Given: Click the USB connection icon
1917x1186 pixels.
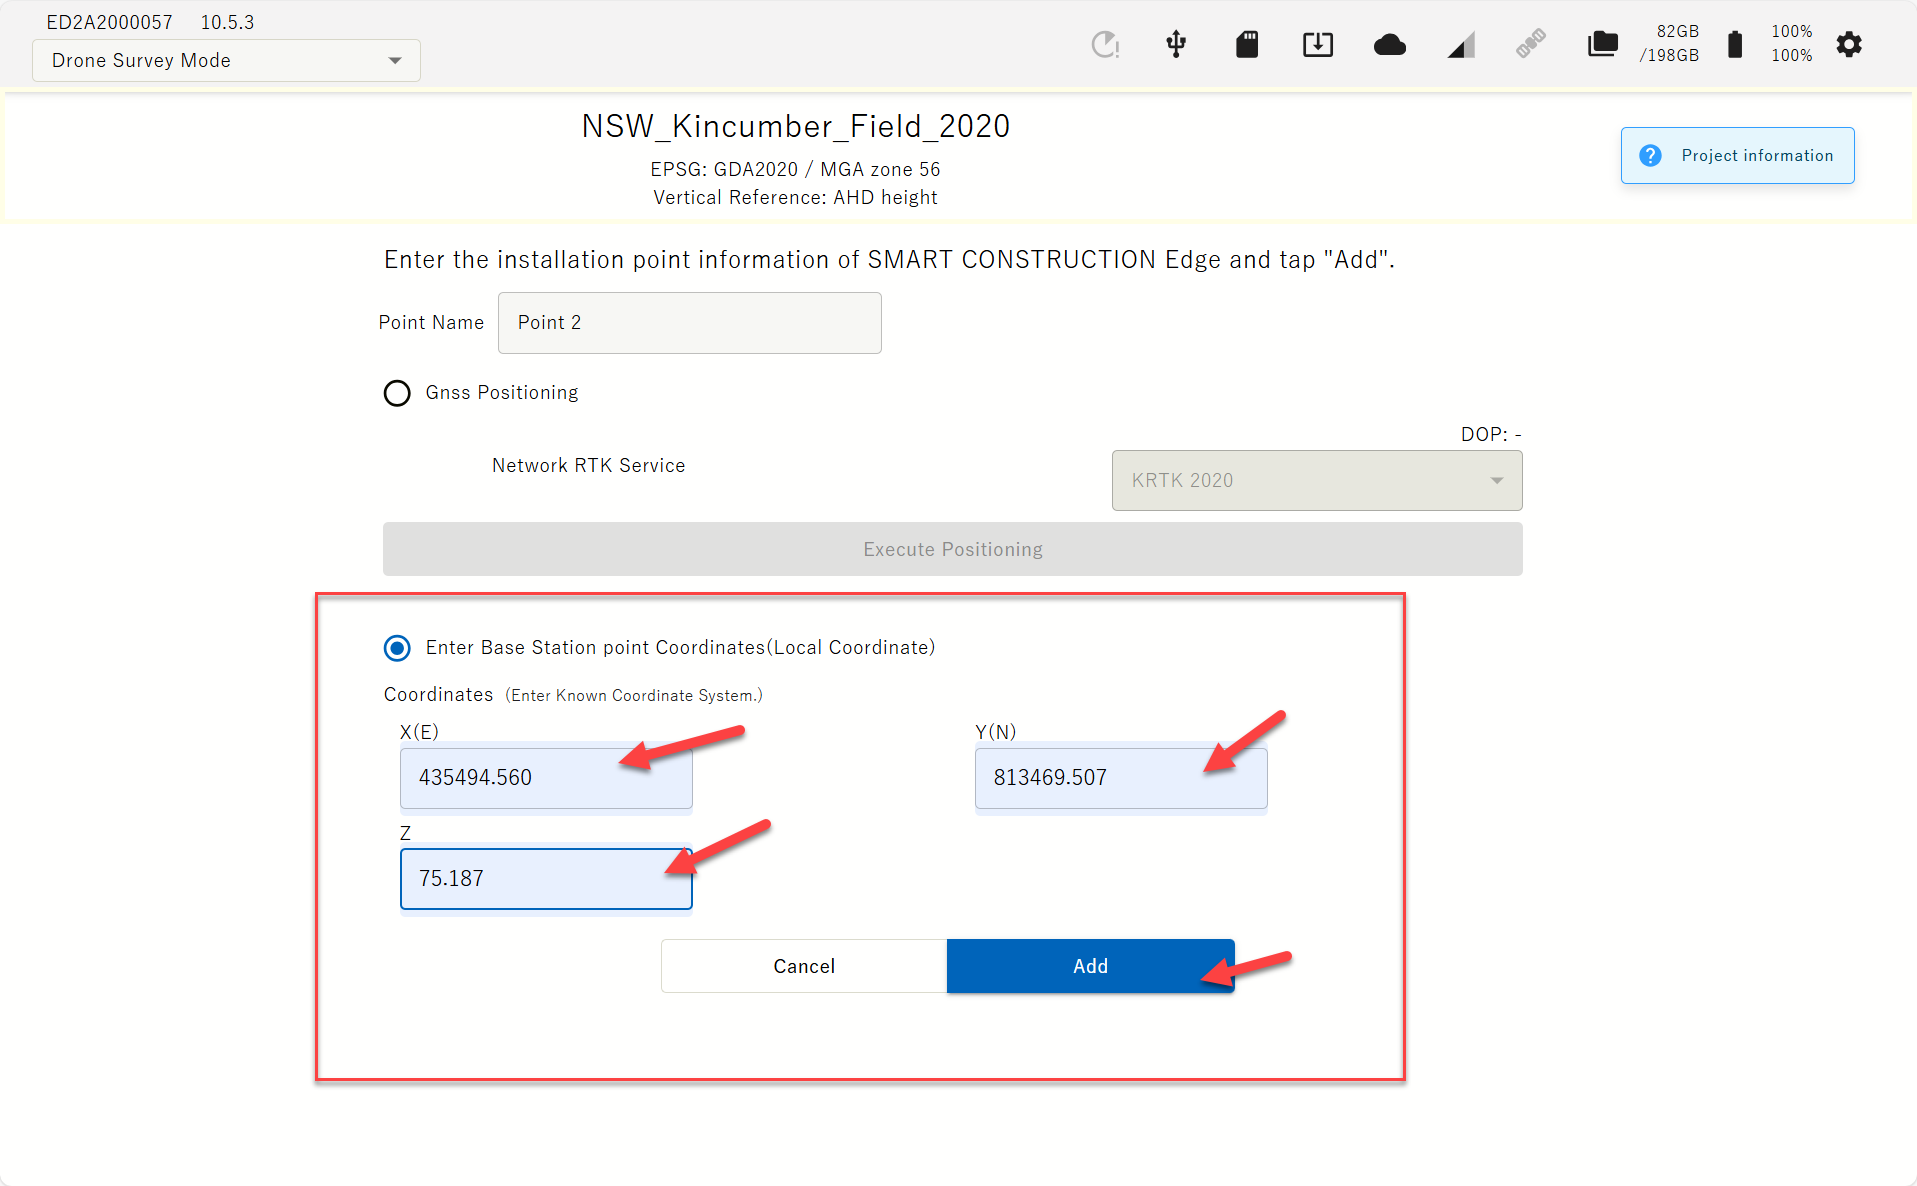Looking at the screenshot, I should coord(1176,44).
